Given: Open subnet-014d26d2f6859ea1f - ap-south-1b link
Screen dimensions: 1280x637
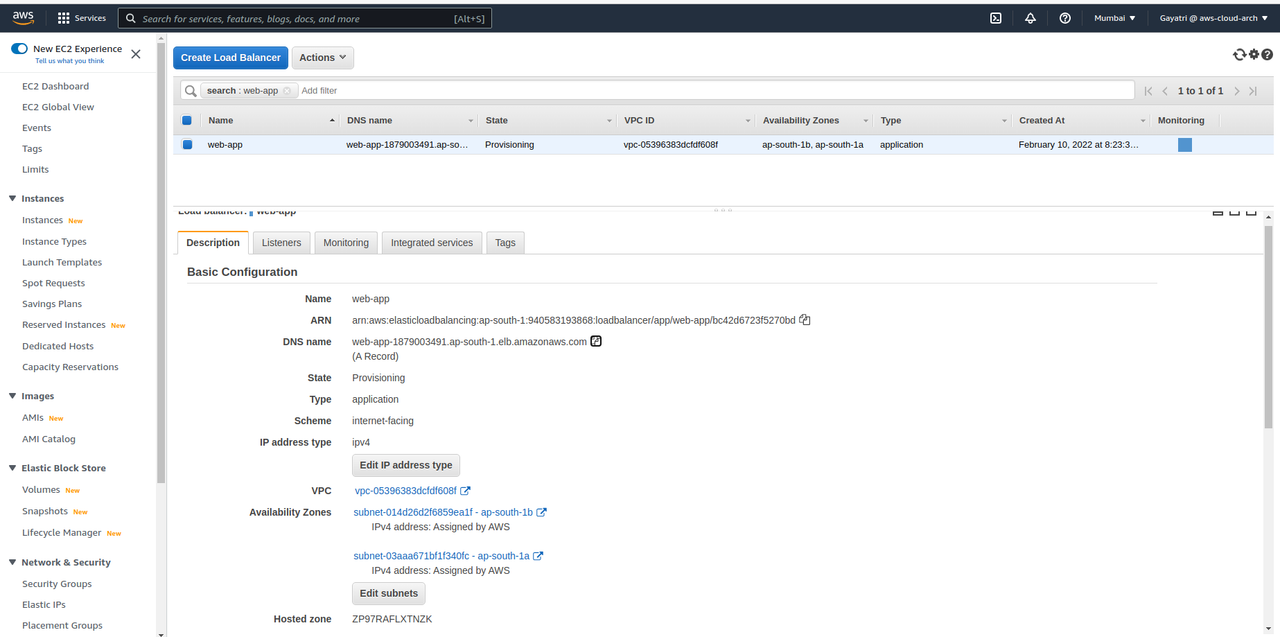Looking at the screenshot, I should point(443,512).
